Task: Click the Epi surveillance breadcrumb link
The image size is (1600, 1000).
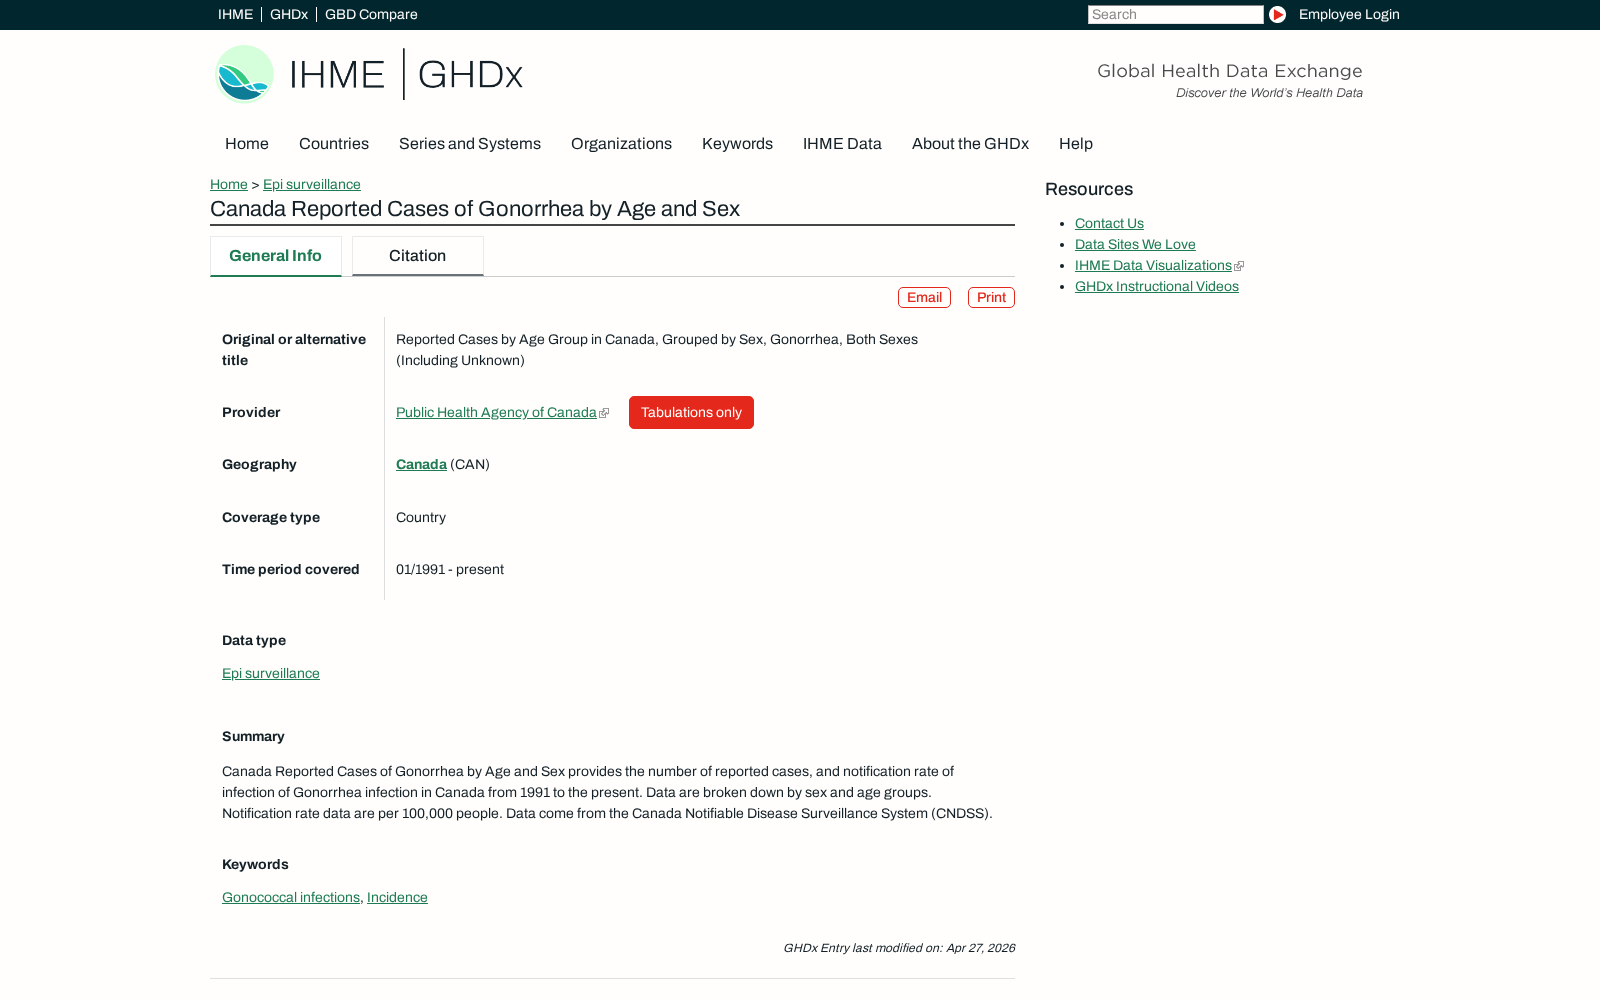Action: (x=312, y=185)
